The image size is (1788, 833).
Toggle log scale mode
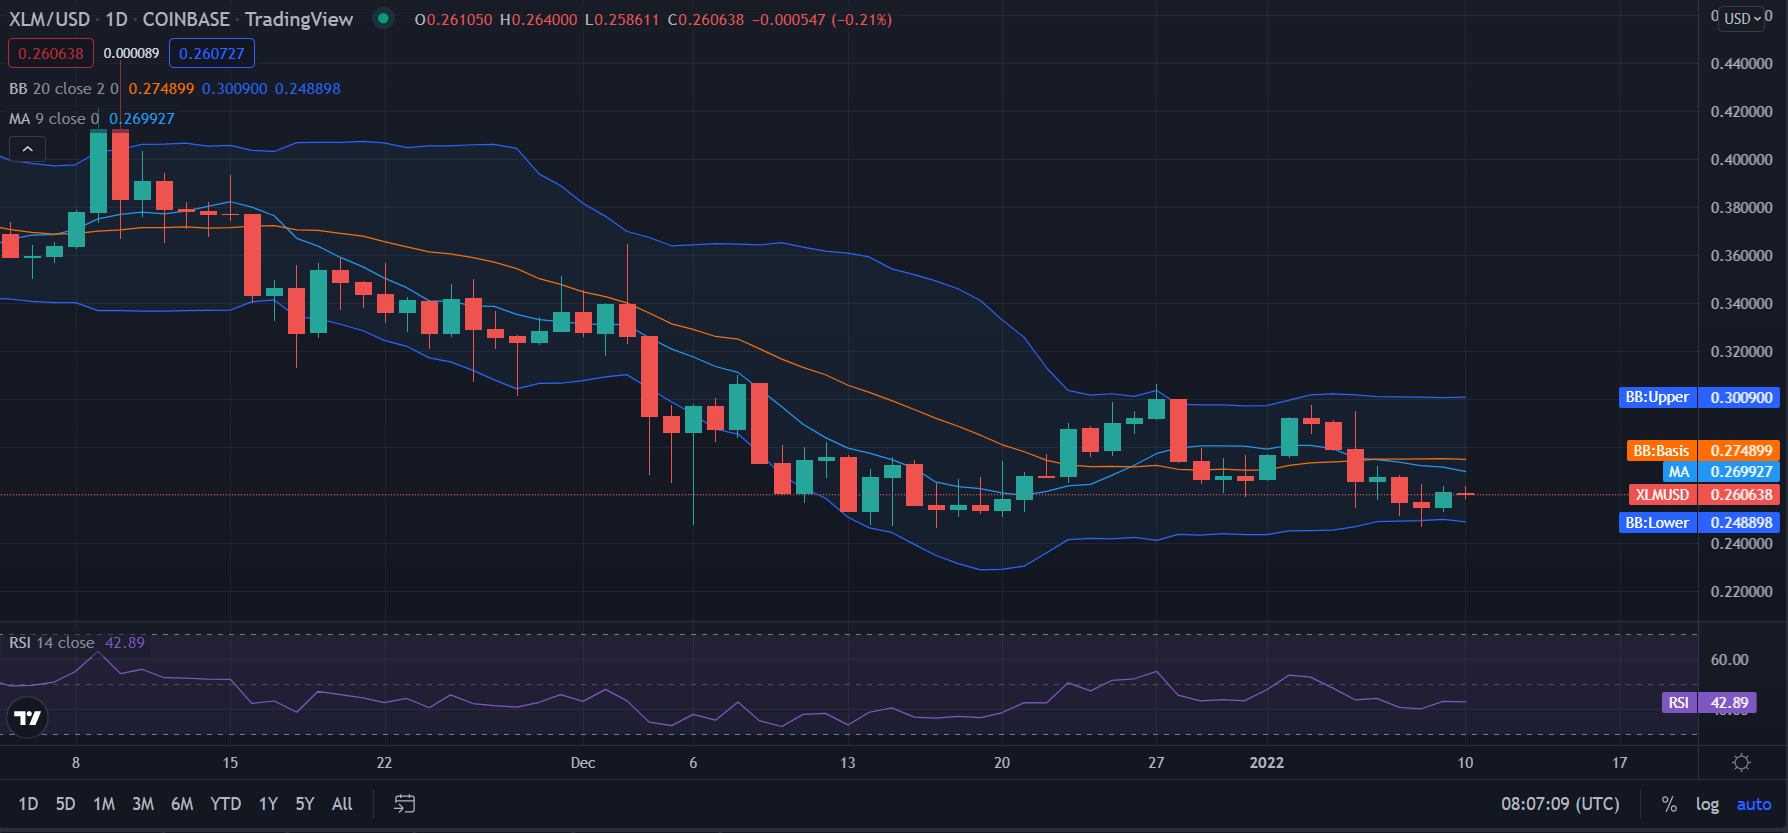[x=1707, y=804]
